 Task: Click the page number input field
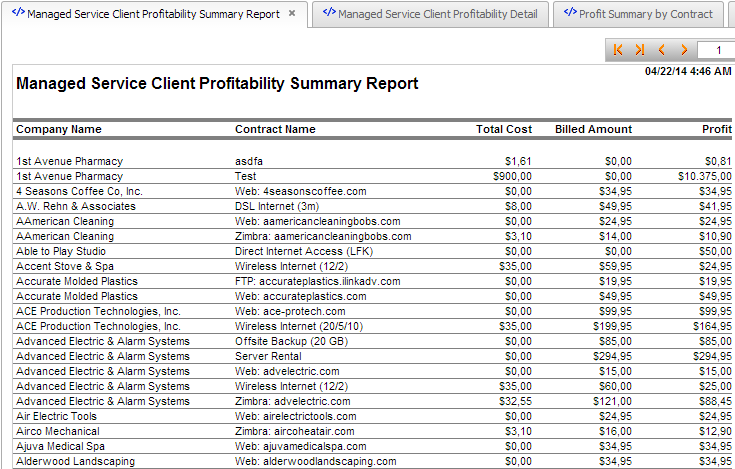click(716, 50)
